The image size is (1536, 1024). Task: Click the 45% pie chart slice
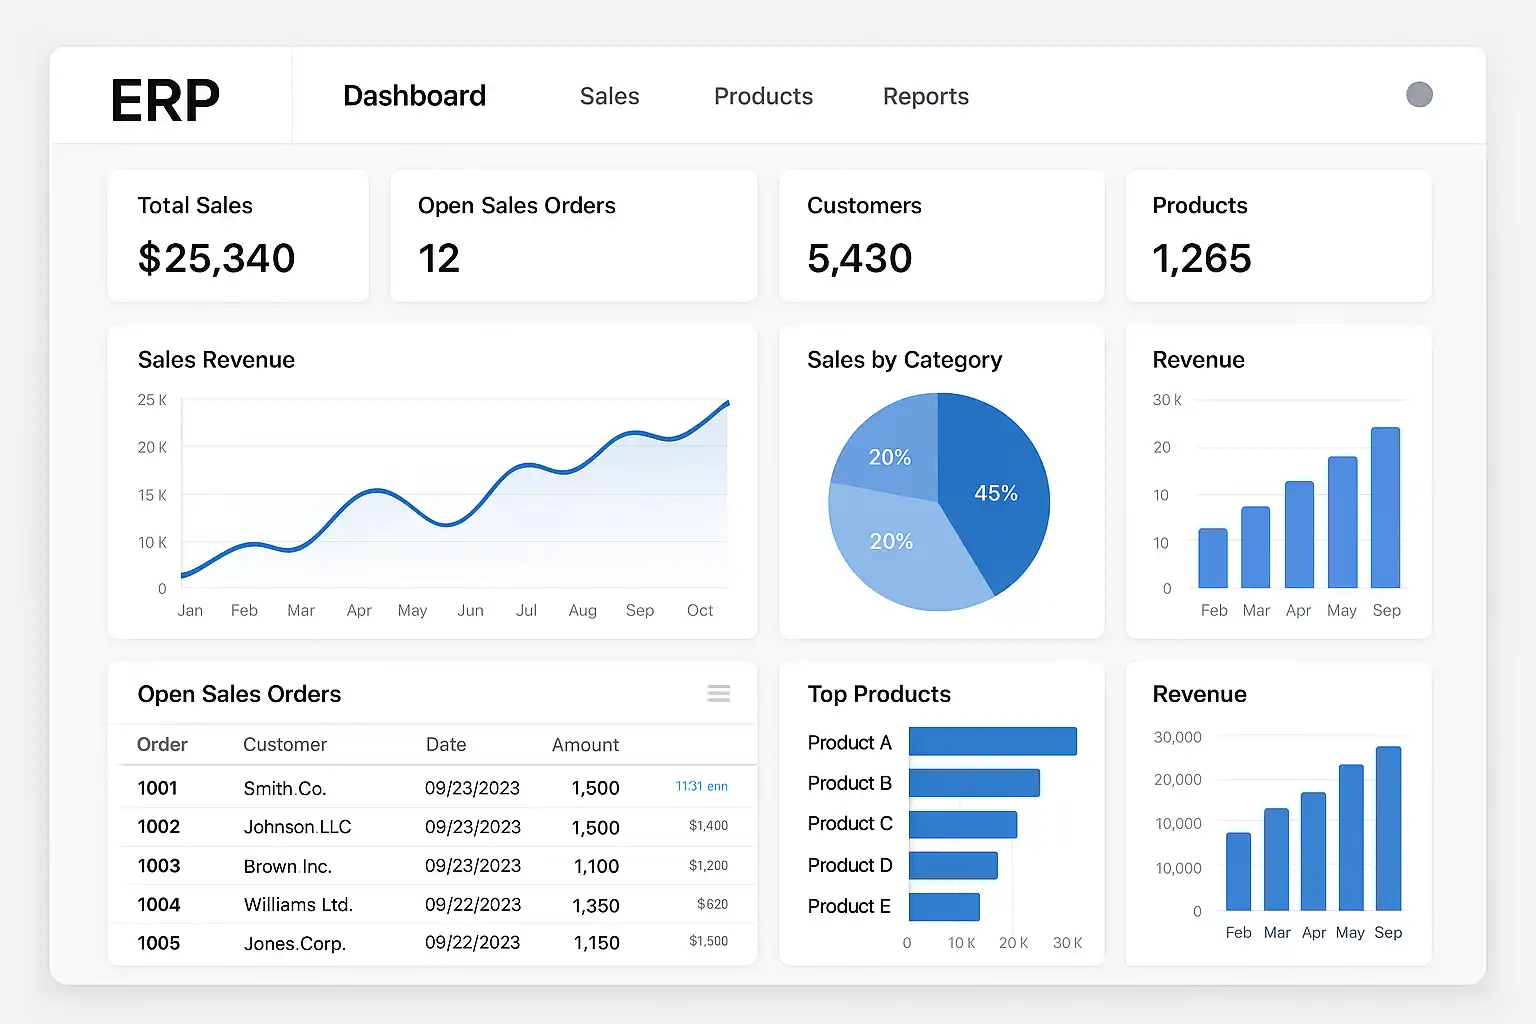coord(995,492)
